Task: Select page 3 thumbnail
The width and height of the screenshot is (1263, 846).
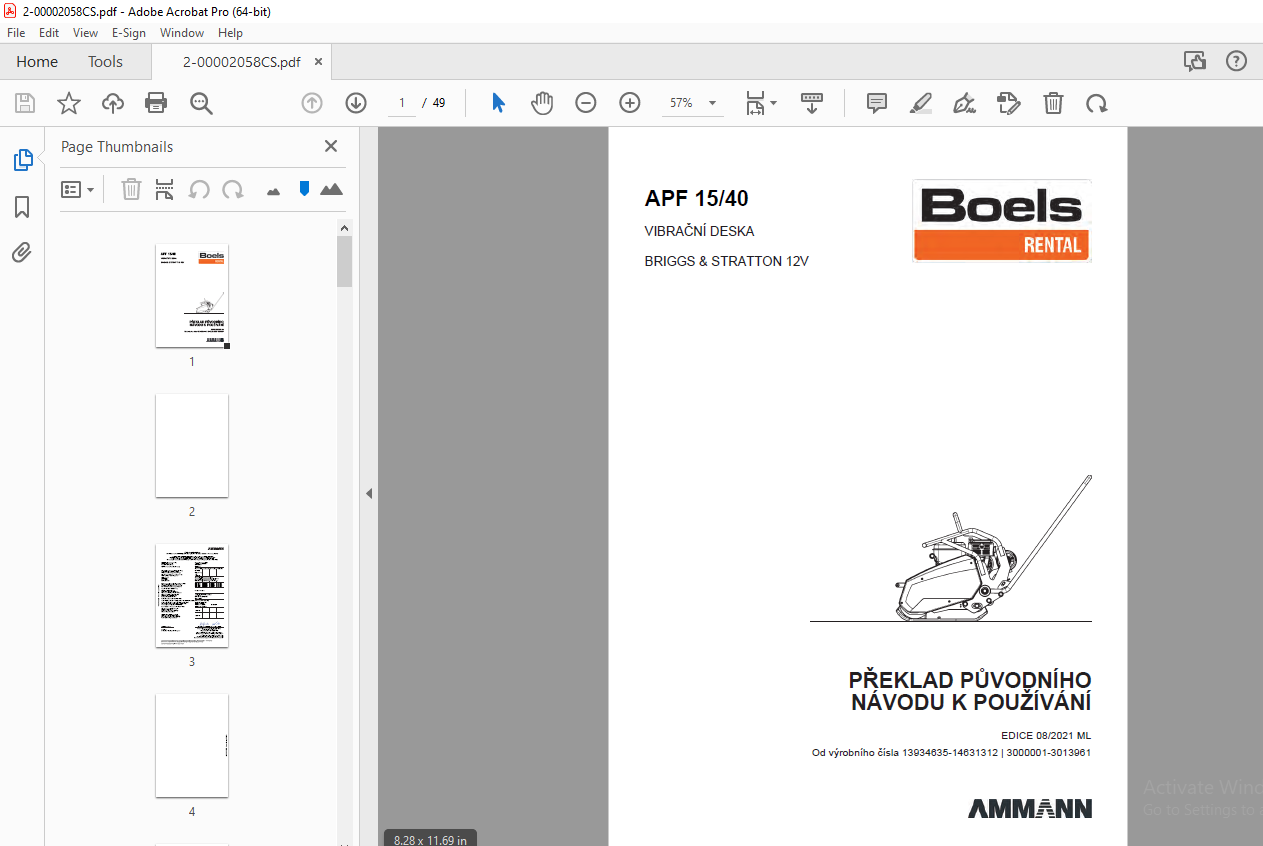Action: [192, 596]
